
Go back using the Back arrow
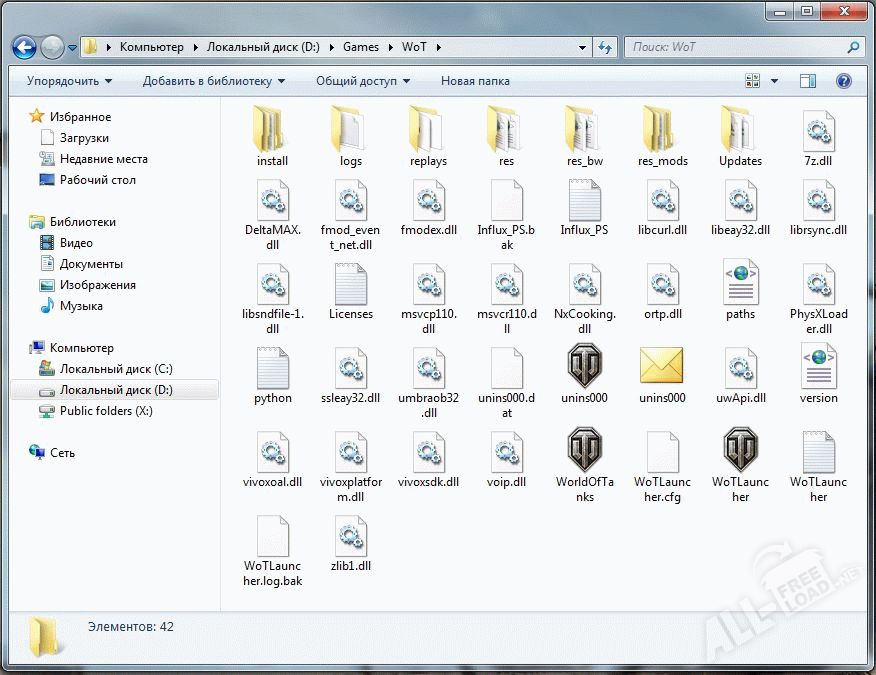25,47
